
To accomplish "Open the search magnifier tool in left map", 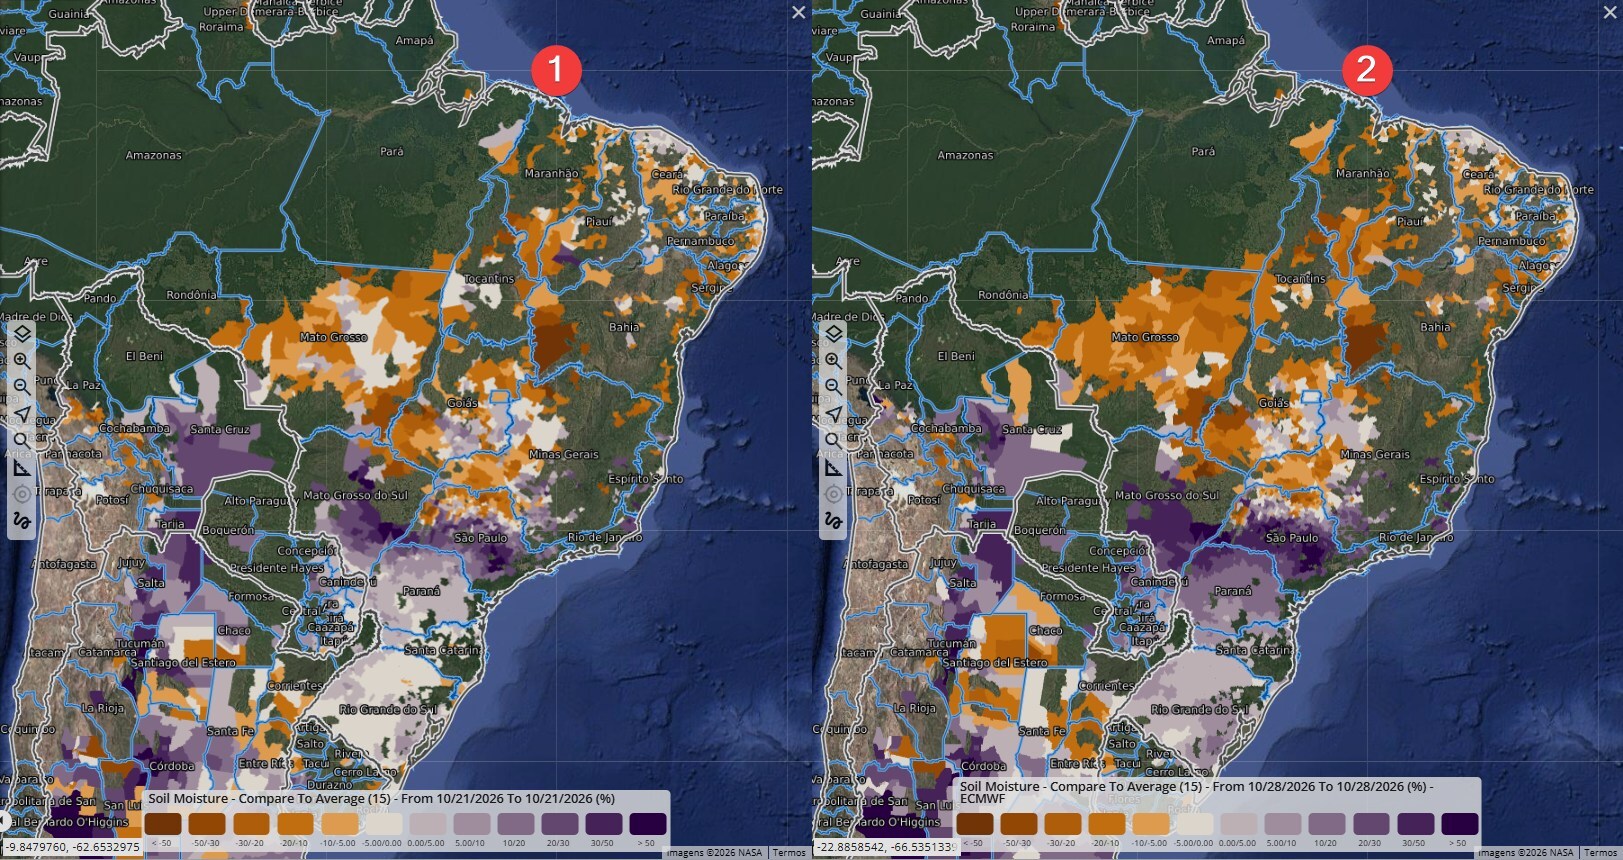I will (x=22, y=440).
